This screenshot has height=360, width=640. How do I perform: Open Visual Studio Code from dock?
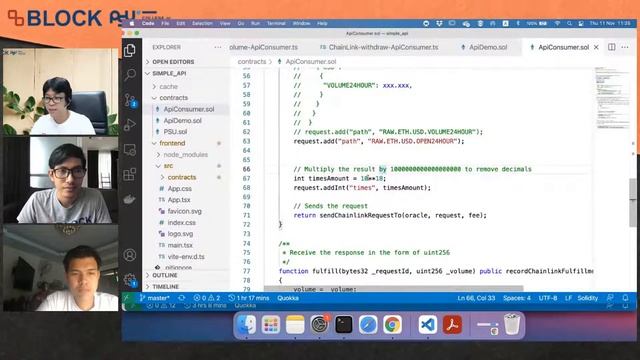pos(427,325)
